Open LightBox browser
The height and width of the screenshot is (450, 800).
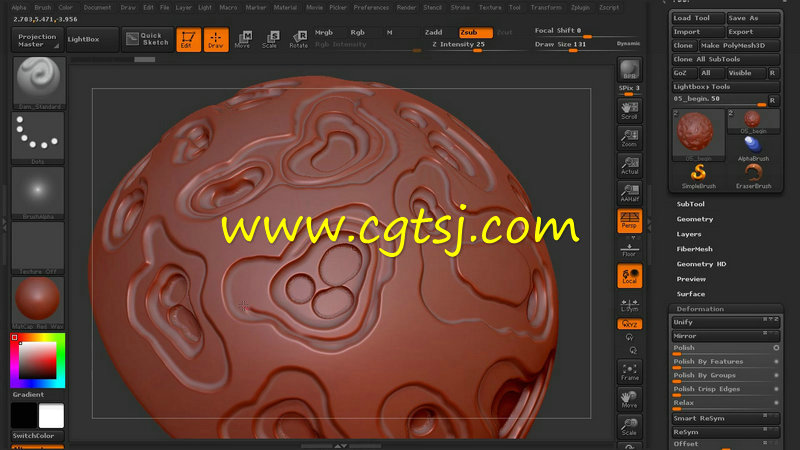click(92, 39)
